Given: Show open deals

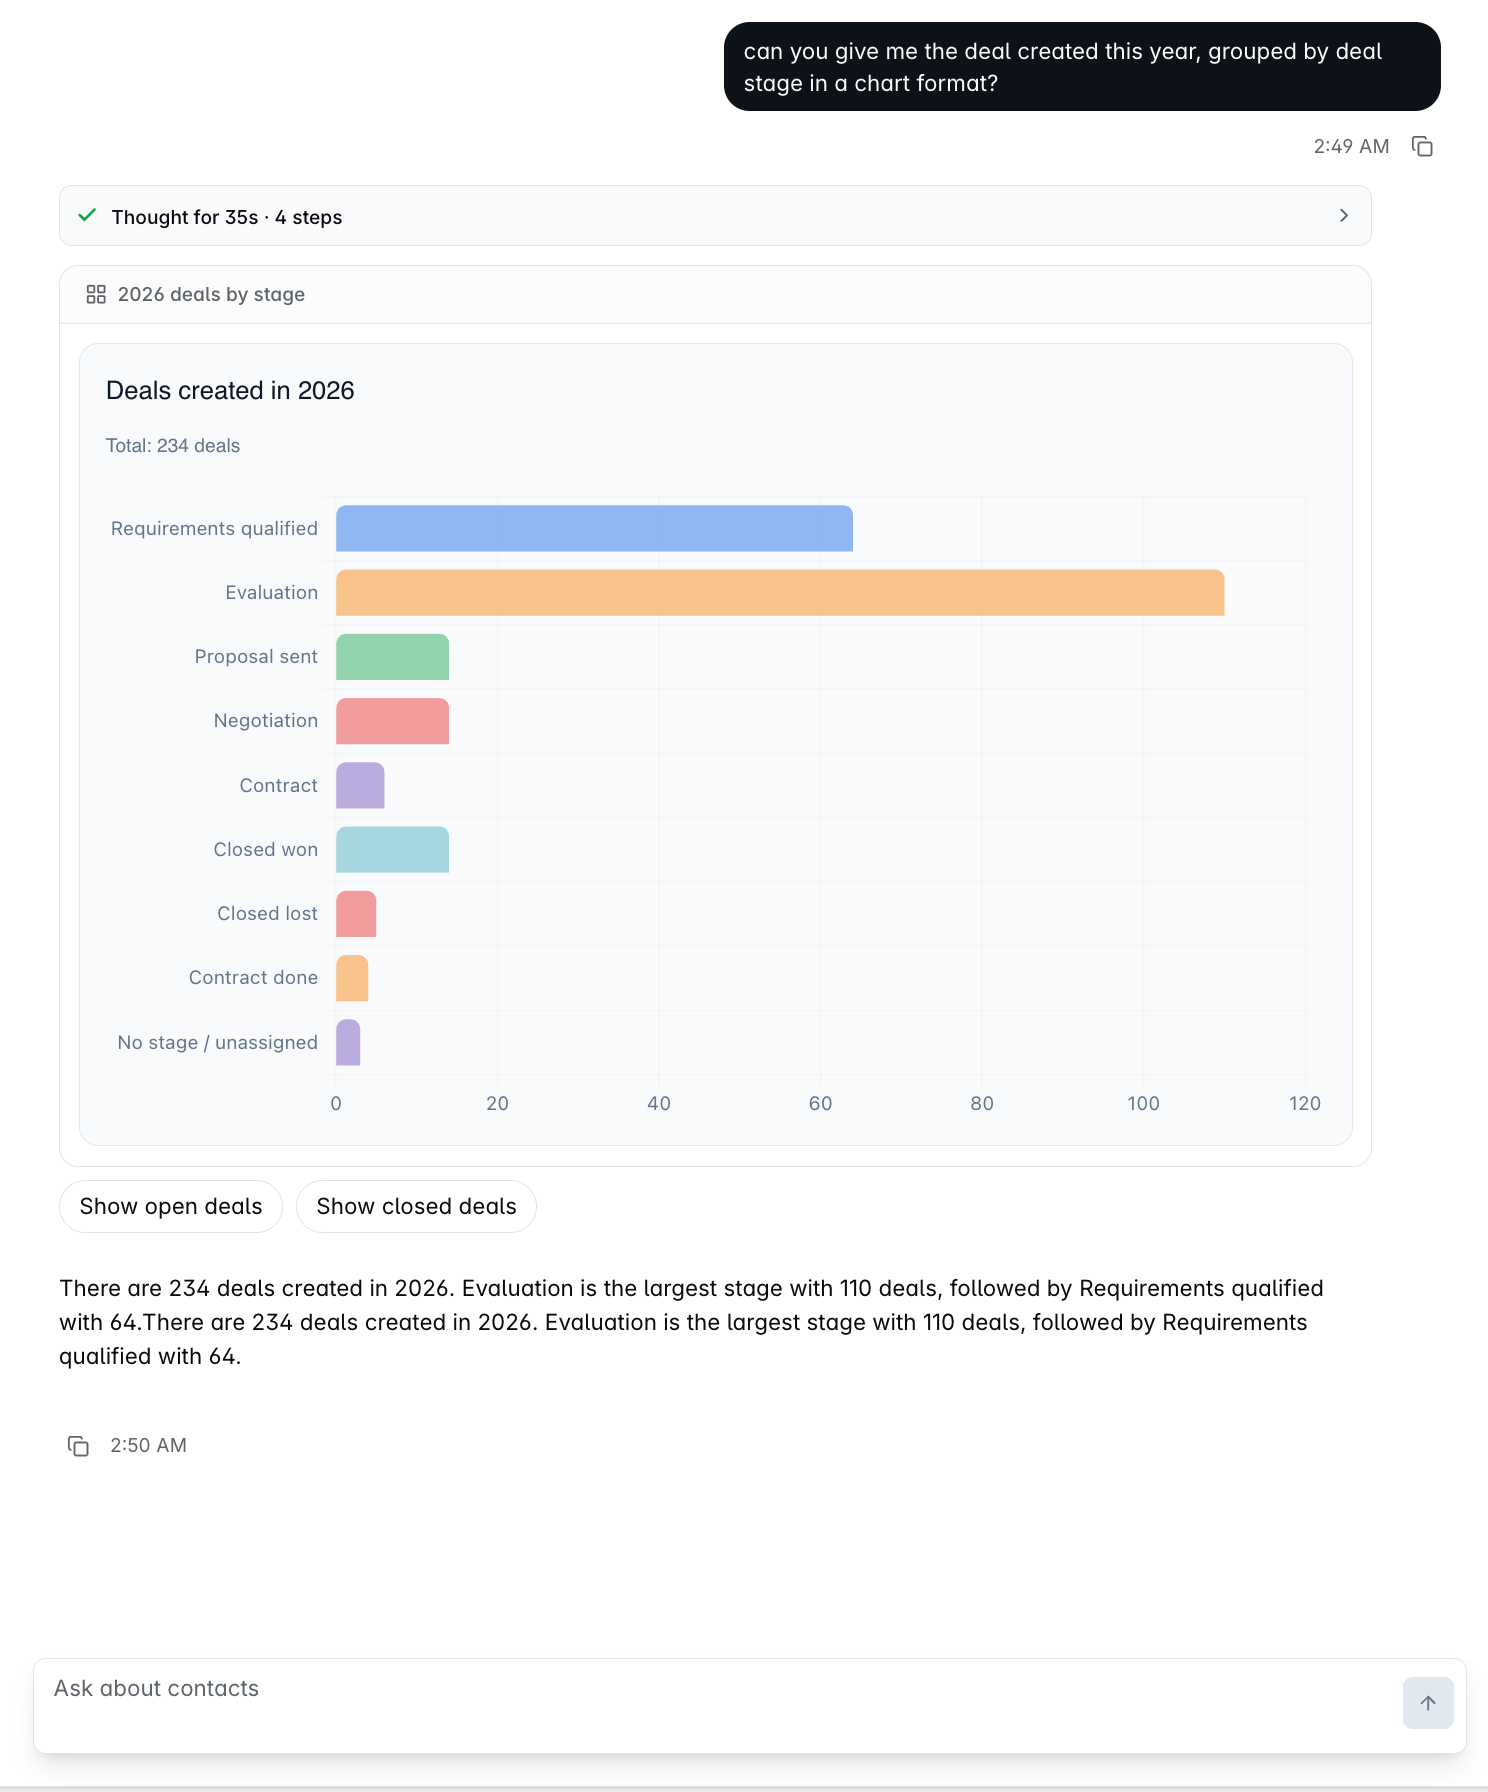Looking at the screenshot, I should coord(171,1206).
